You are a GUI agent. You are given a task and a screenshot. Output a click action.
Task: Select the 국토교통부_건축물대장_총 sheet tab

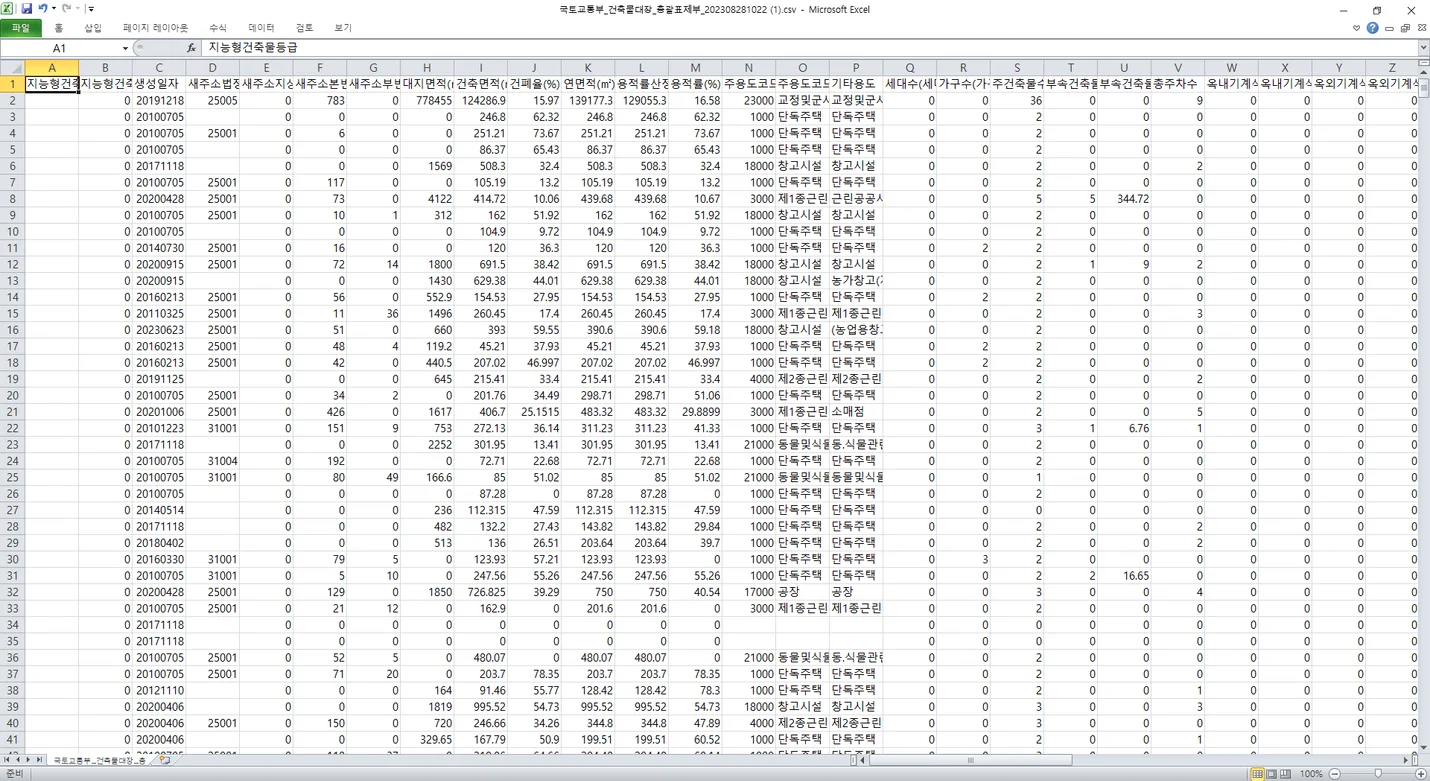[100, 761]
